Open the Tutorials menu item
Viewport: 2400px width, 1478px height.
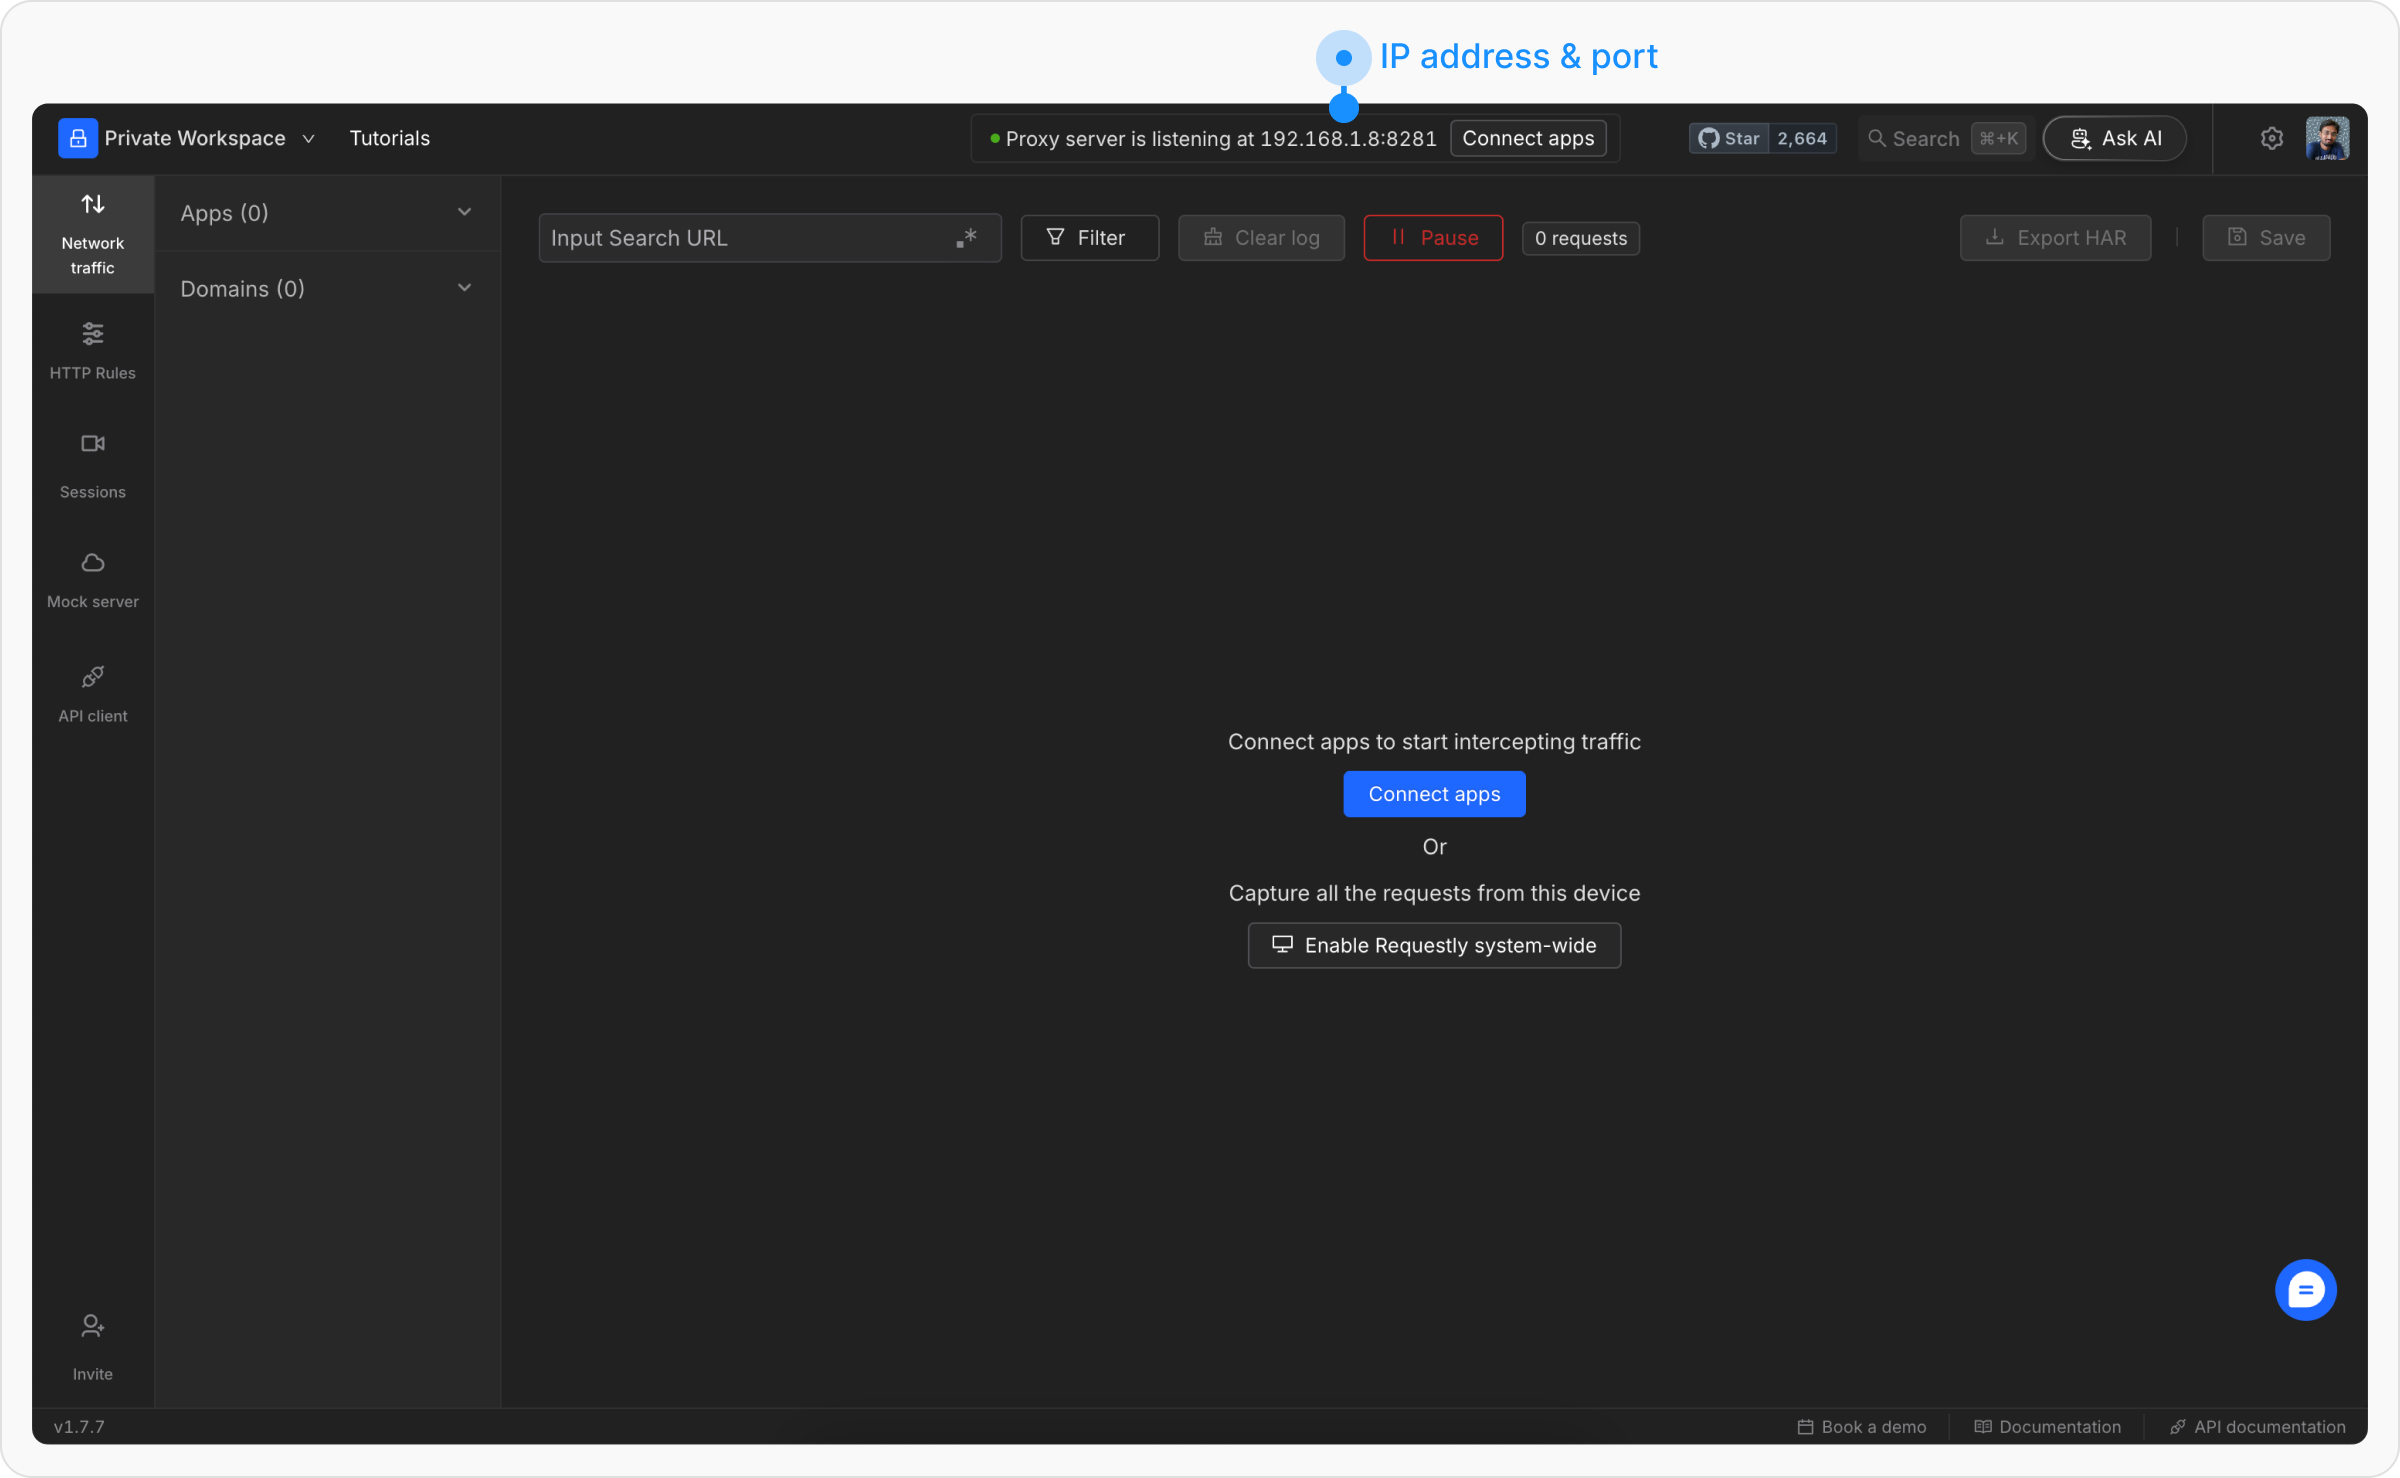[389, 138]
